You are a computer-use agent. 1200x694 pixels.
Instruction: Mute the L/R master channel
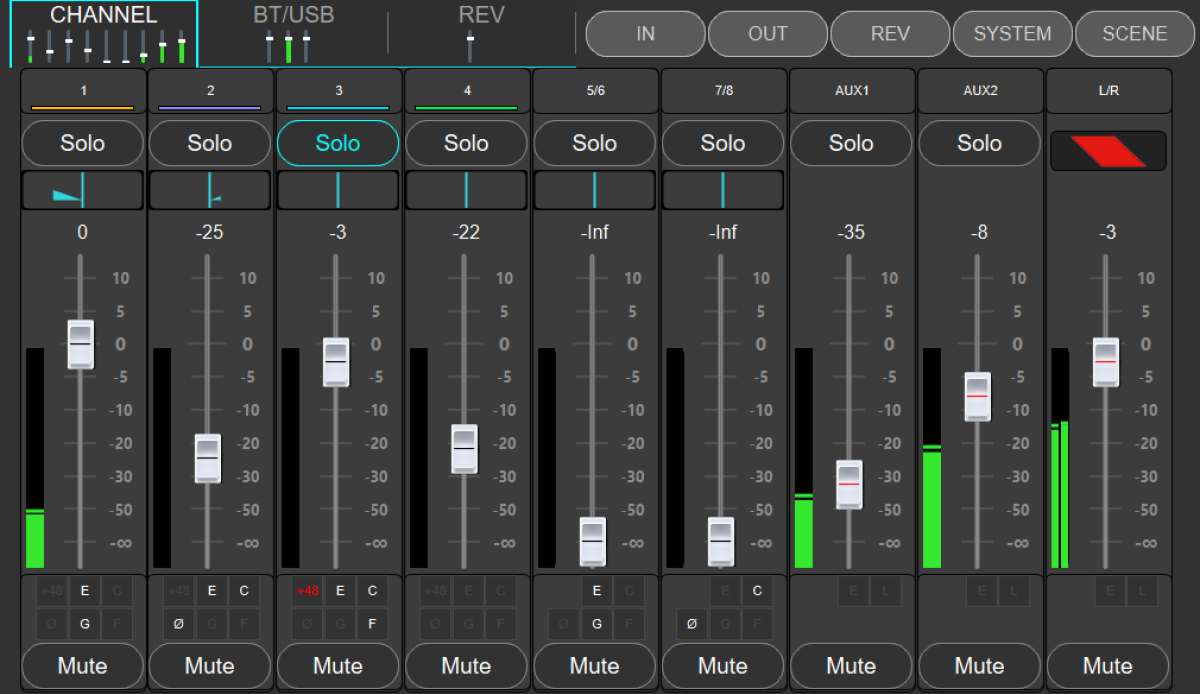click(x=1107, y=666)
